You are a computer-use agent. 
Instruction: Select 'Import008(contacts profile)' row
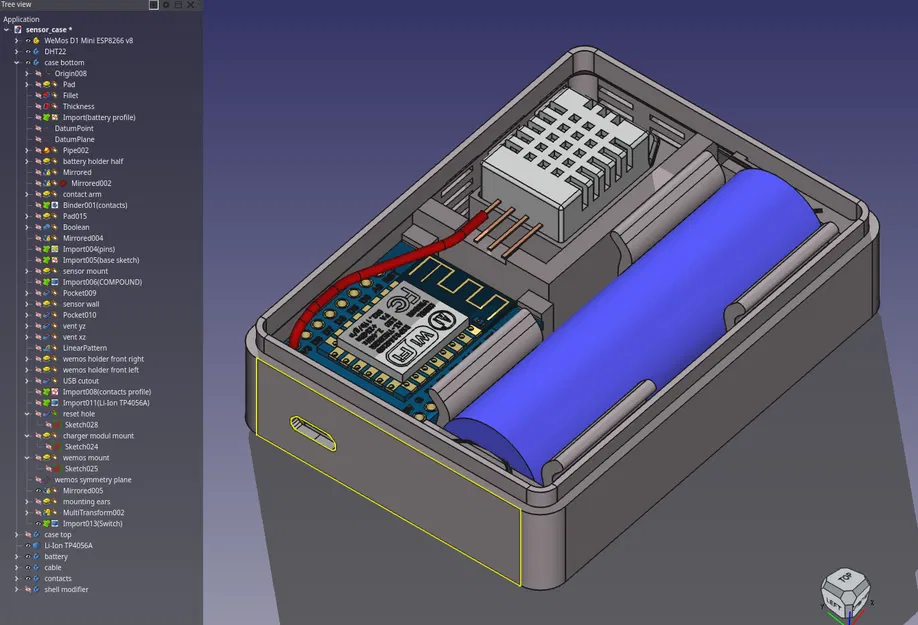107,392
